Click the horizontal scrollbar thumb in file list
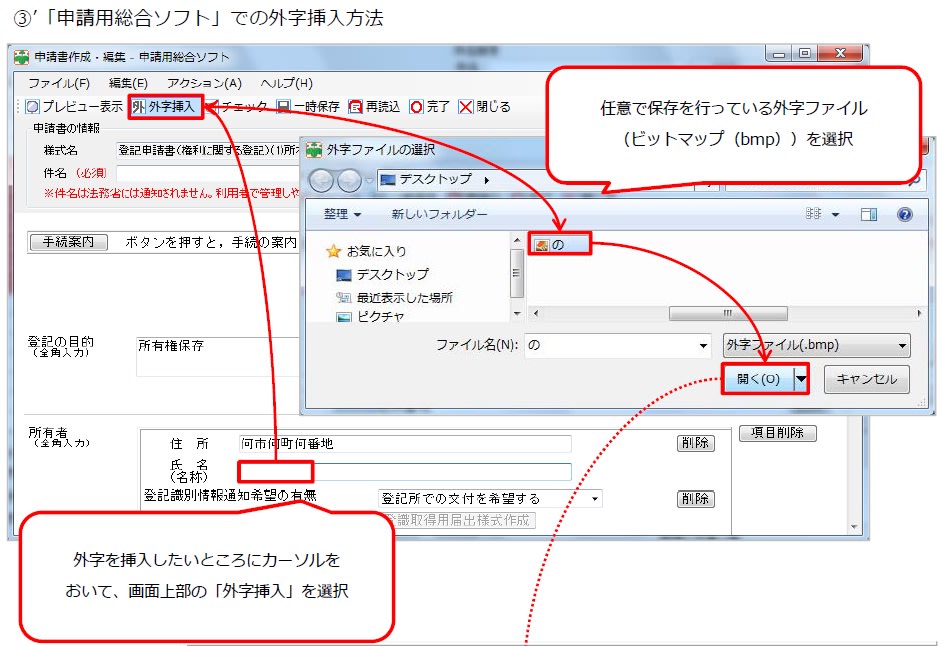 click(728, 313)
